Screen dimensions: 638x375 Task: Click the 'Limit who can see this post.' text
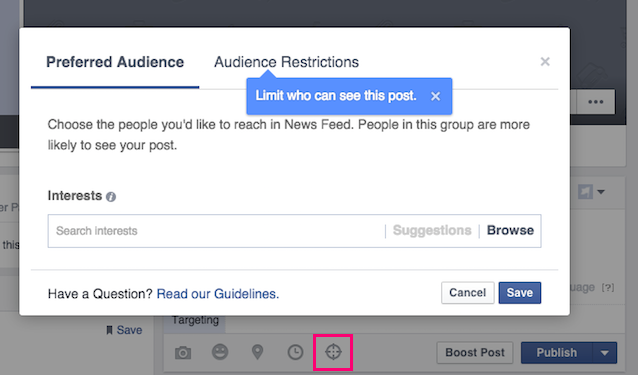[336, 96]
